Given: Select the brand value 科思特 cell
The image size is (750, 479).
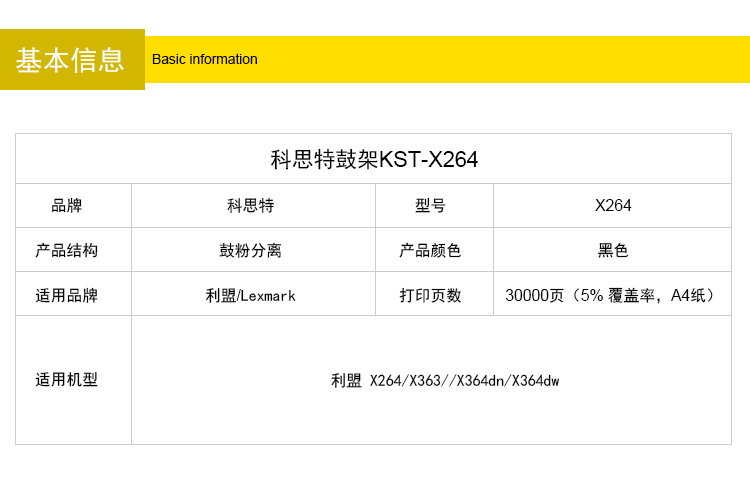Looking at the screenshot, I should (250, 206).
